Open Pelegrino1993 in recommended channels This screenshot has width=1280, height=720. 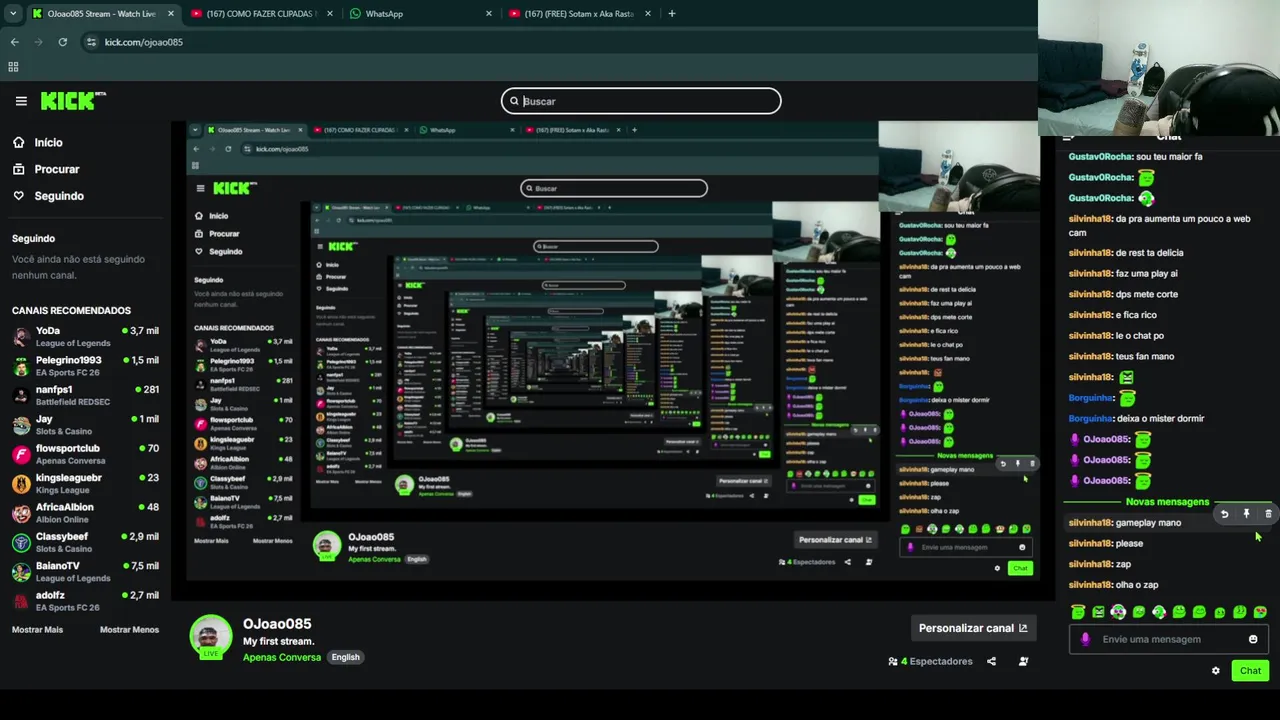coord(85,366)
